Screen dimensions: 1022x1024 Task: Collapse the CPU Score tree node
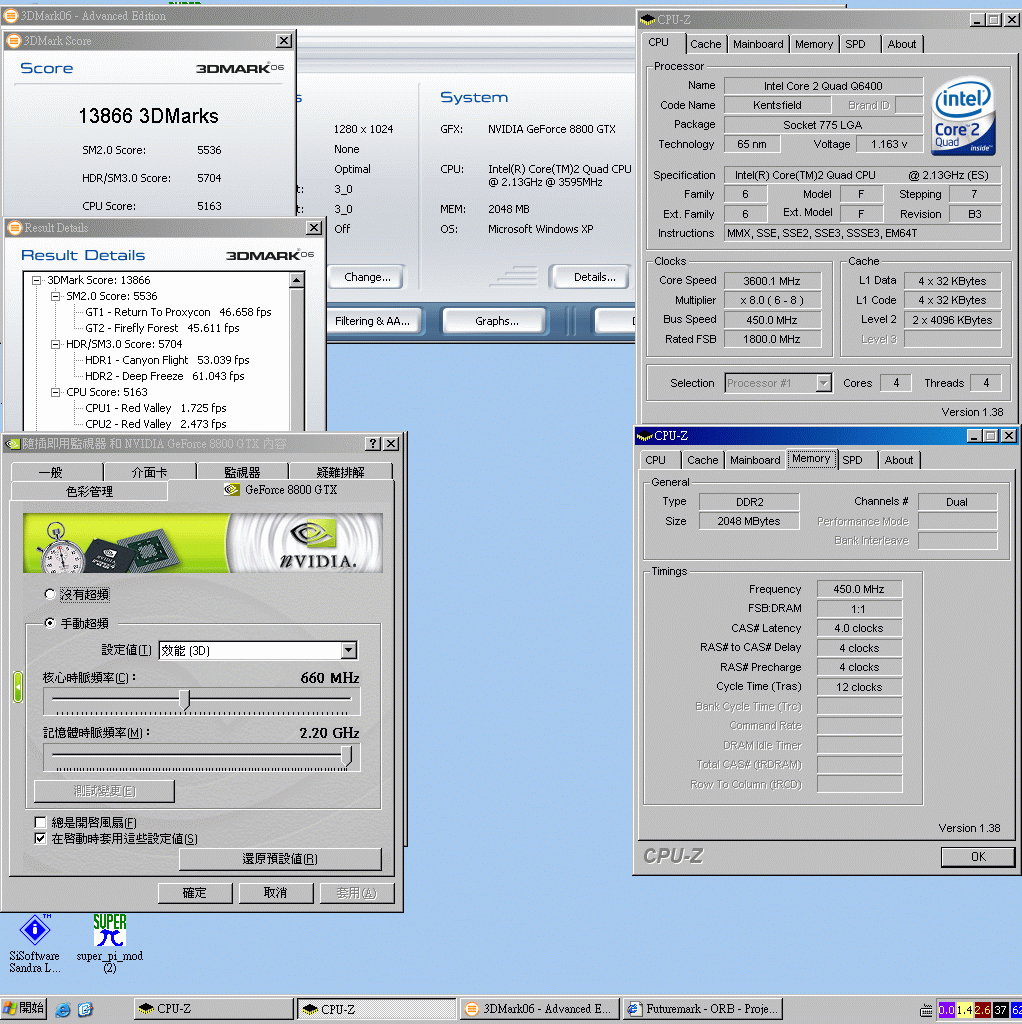(x=56, y=392)
